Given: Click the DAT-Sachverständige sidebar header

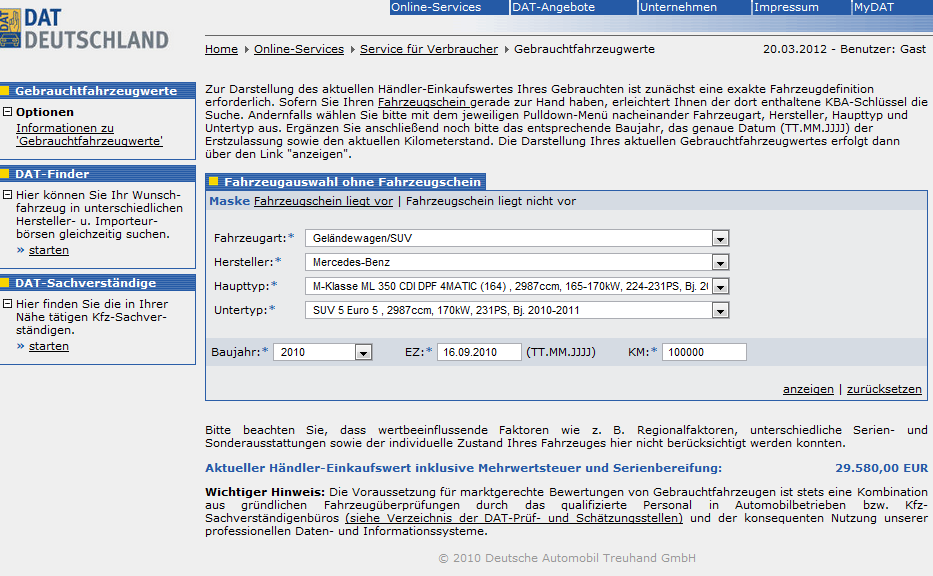Looking at the screenshot, I should 98,283.
